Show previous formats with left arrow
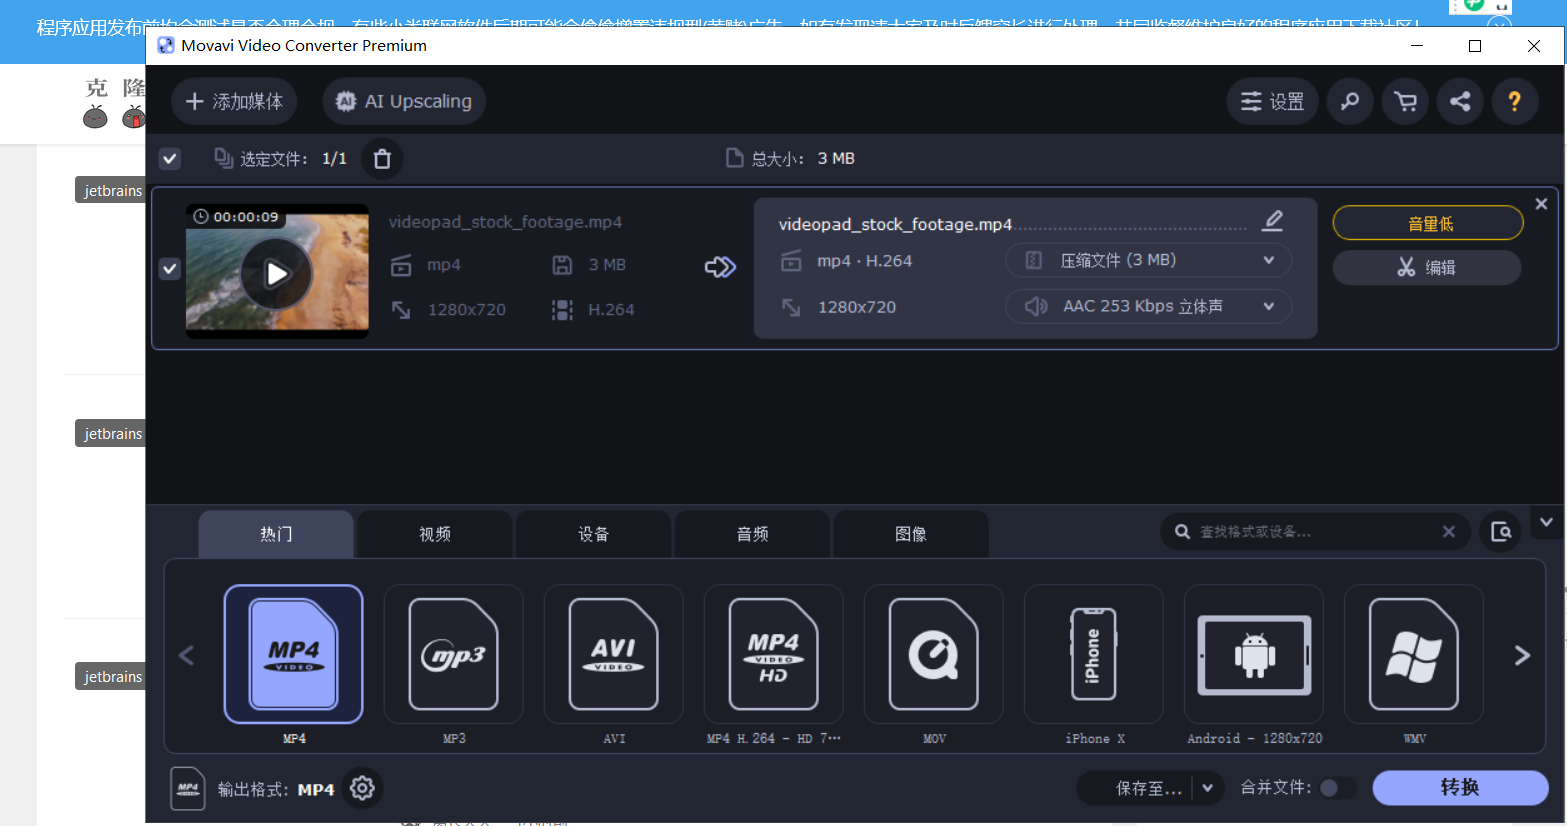1567x826 pixels. [x=186, y=655]
